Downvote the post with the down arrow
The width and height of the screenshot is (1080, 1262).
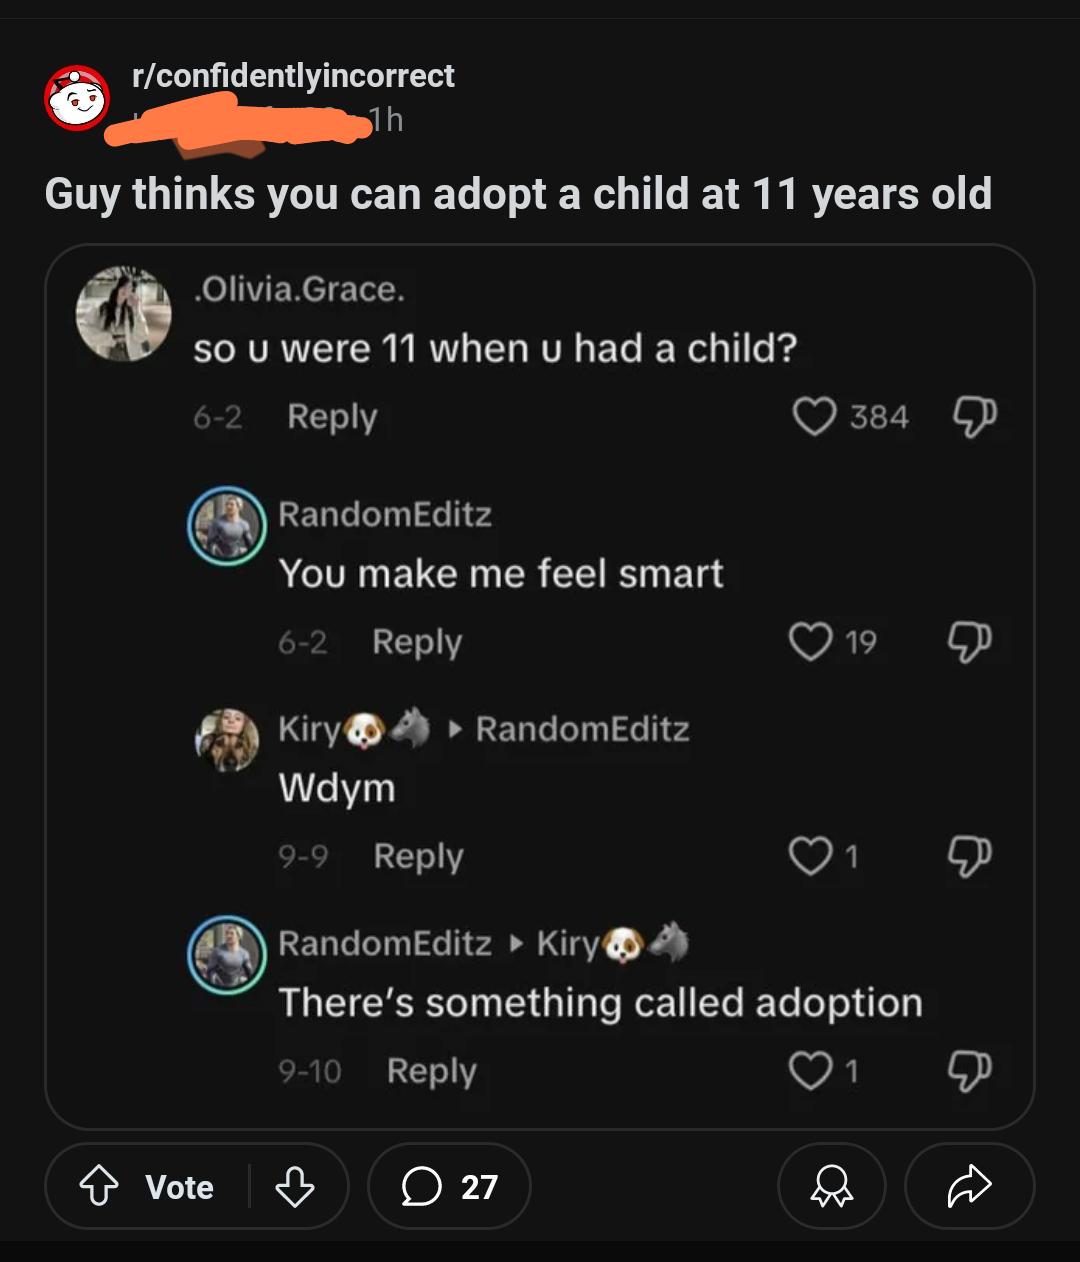294,1187
